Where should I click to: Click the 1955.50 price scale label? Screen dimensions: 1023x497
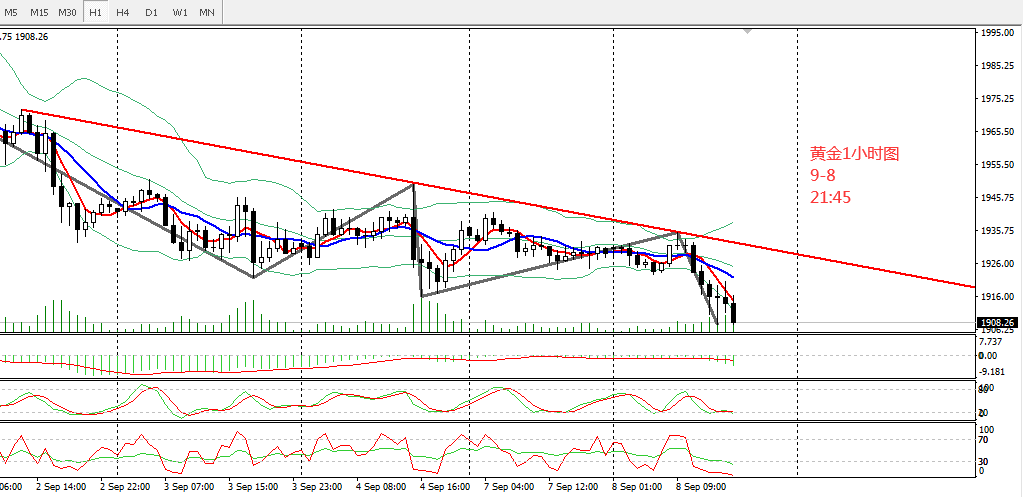pos(999,164)
